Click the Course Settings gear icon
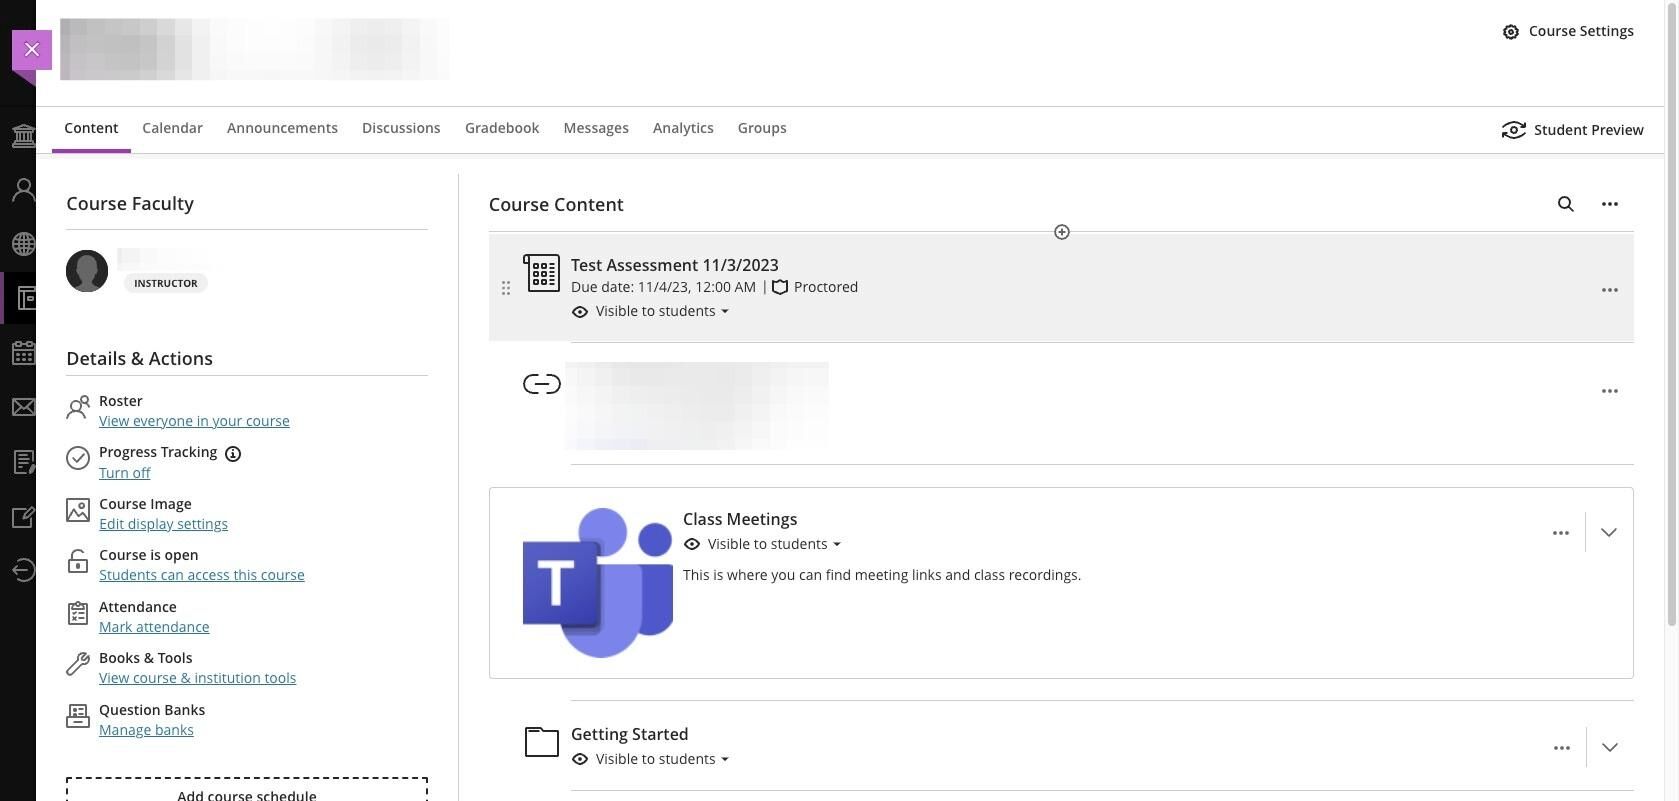Viewport: 1679px width, 801px height. (1511, 32)
